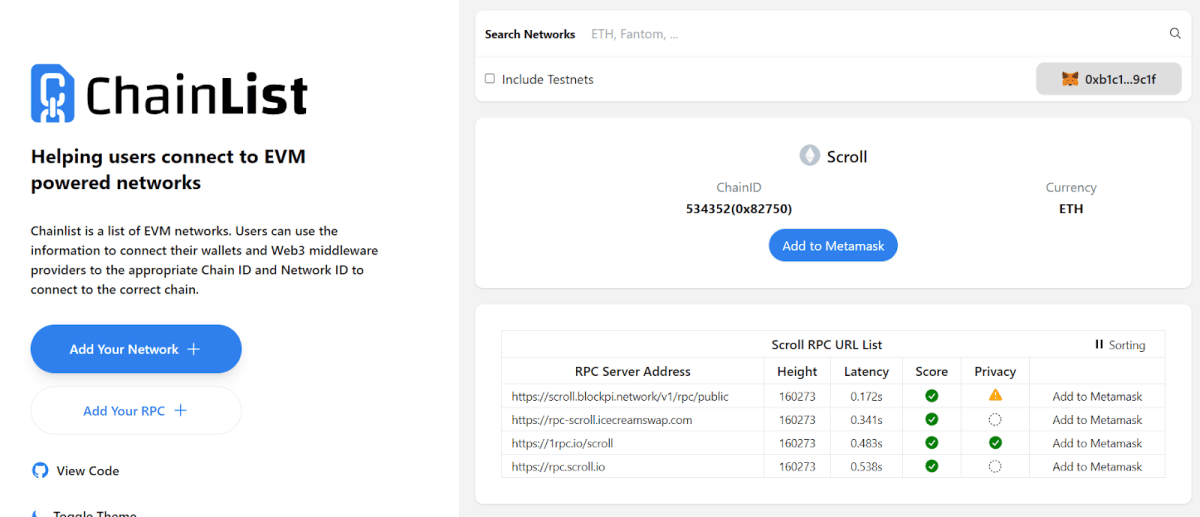The height and width of the screenshot is (517, 1200).
Task: Click the dashed privacy circle for icecreamswap RPC
Action: point(995,420)
